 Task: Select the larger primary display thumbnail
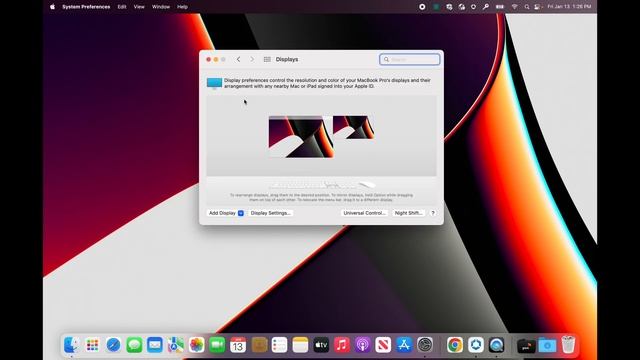pyautogui.click(x=301, y=137)
